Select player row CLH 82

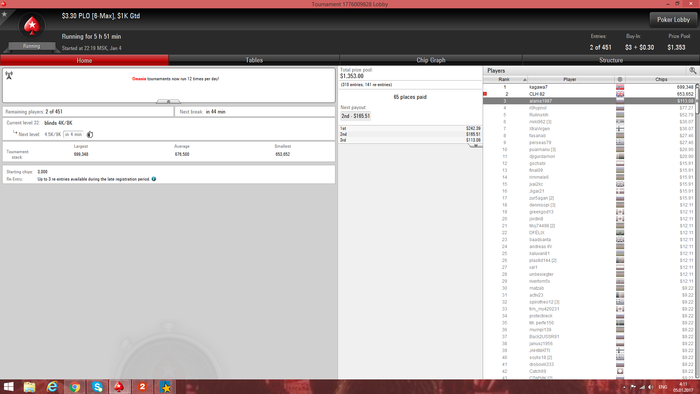589,94
